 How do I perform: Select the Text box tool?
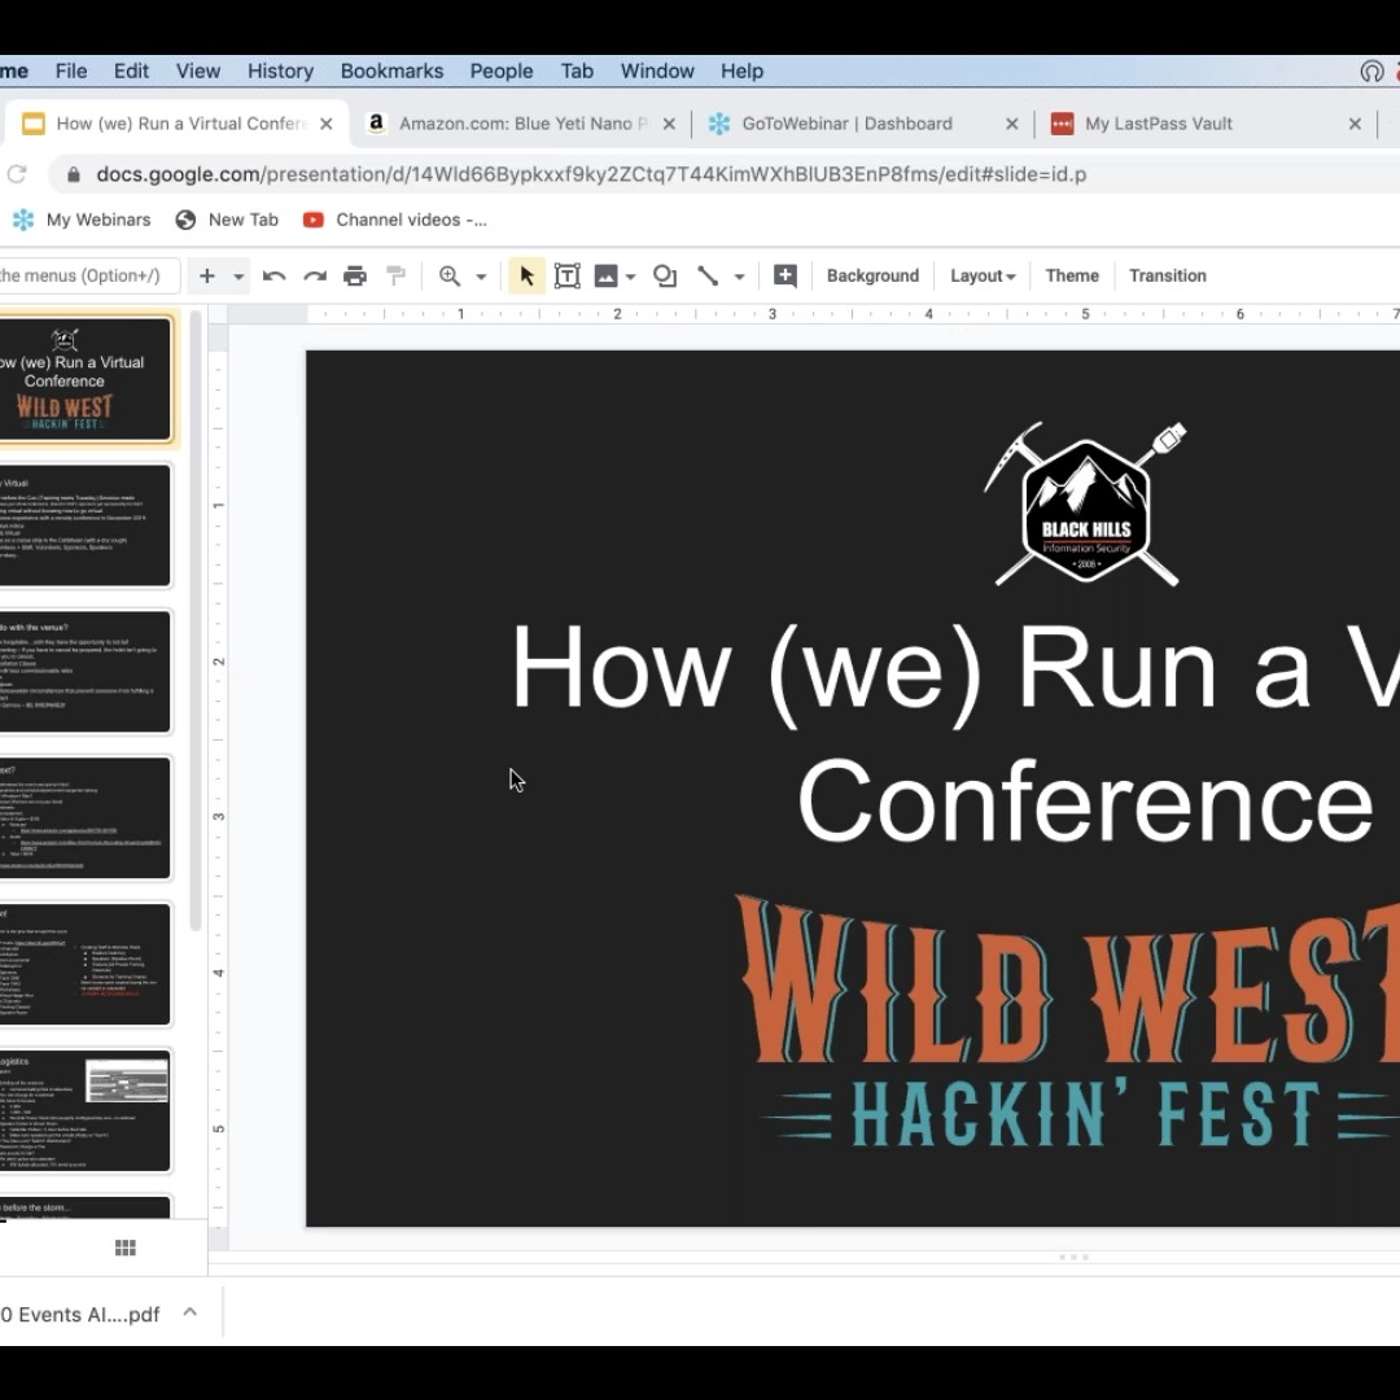click(567, 275)
